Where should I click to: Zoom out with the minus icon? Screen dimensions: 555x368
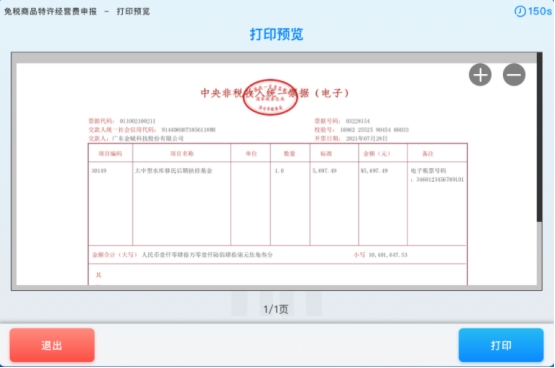tap(514, 75)
